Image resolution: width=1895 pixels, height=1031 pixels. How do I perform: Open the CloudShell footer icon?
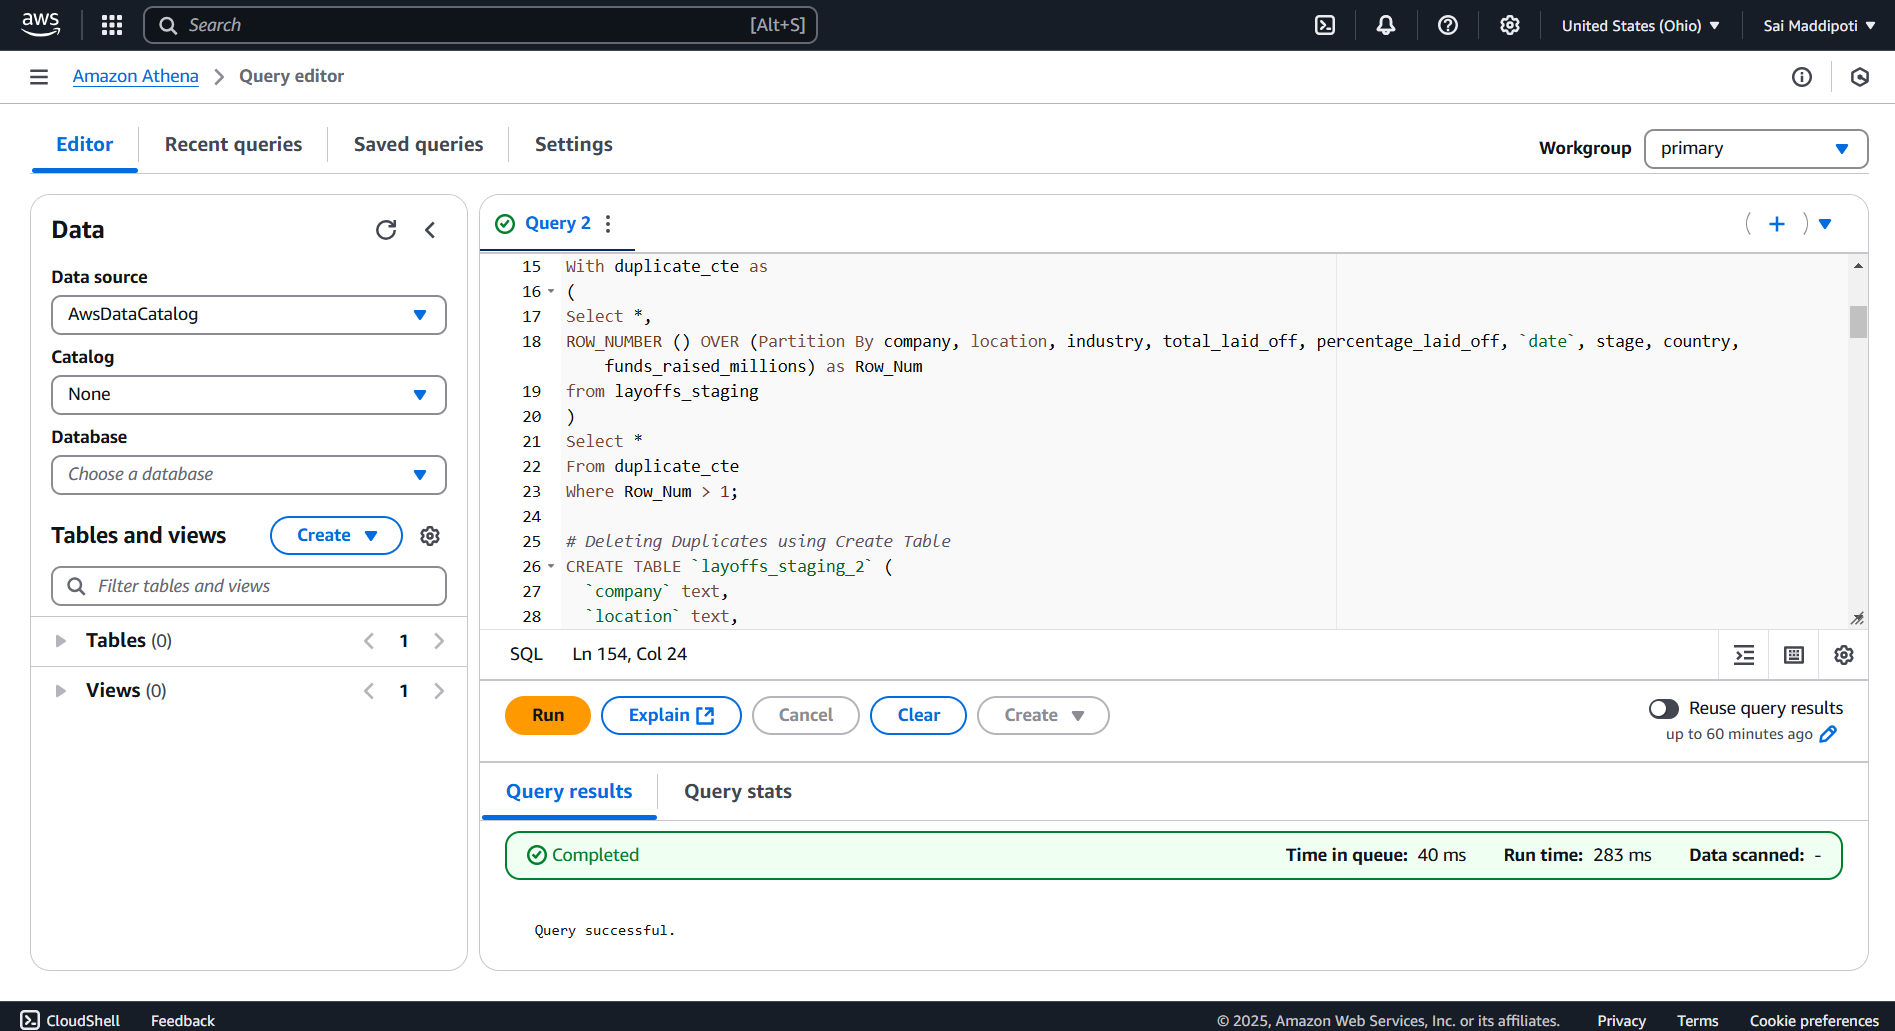click(x=30, y=1020)
